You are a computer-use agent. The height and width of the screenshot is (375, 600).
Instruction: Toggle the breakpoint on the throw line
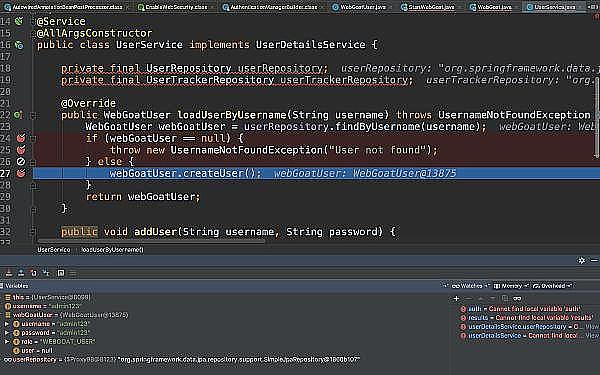21,150
